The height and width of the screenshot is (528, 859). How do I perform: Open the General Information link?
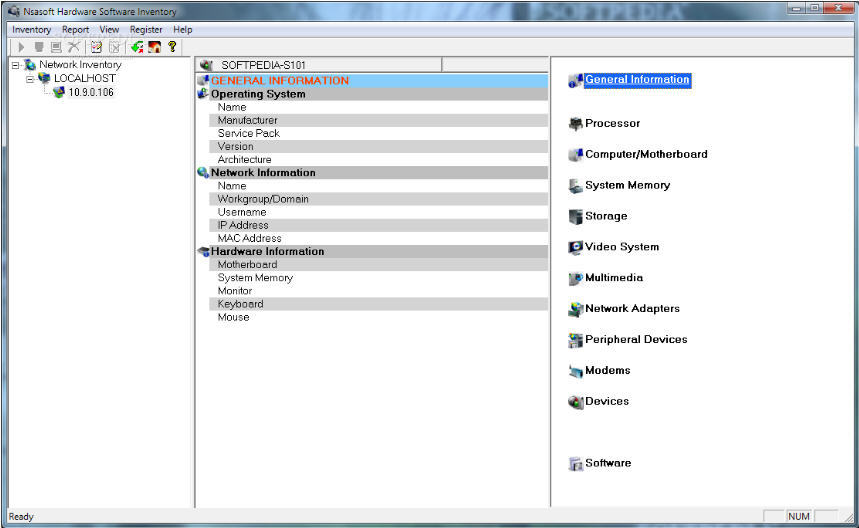[637, 79]
